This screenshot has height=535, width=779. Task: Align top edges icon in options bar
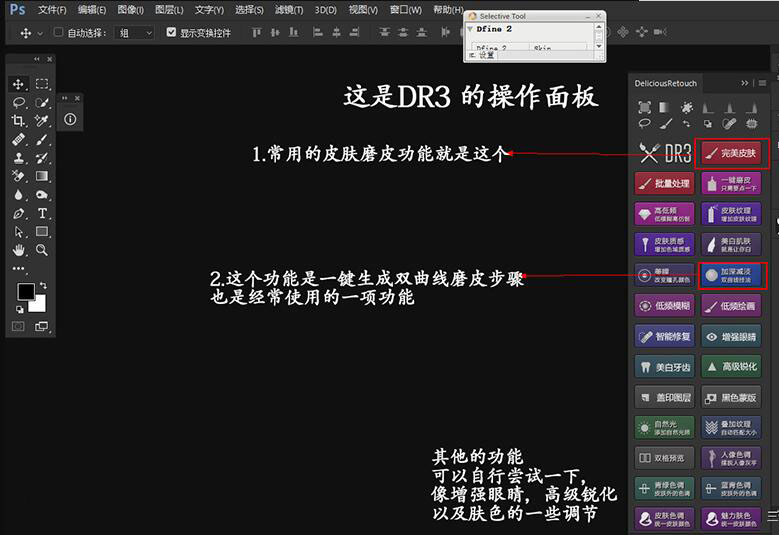click(256, 33)
